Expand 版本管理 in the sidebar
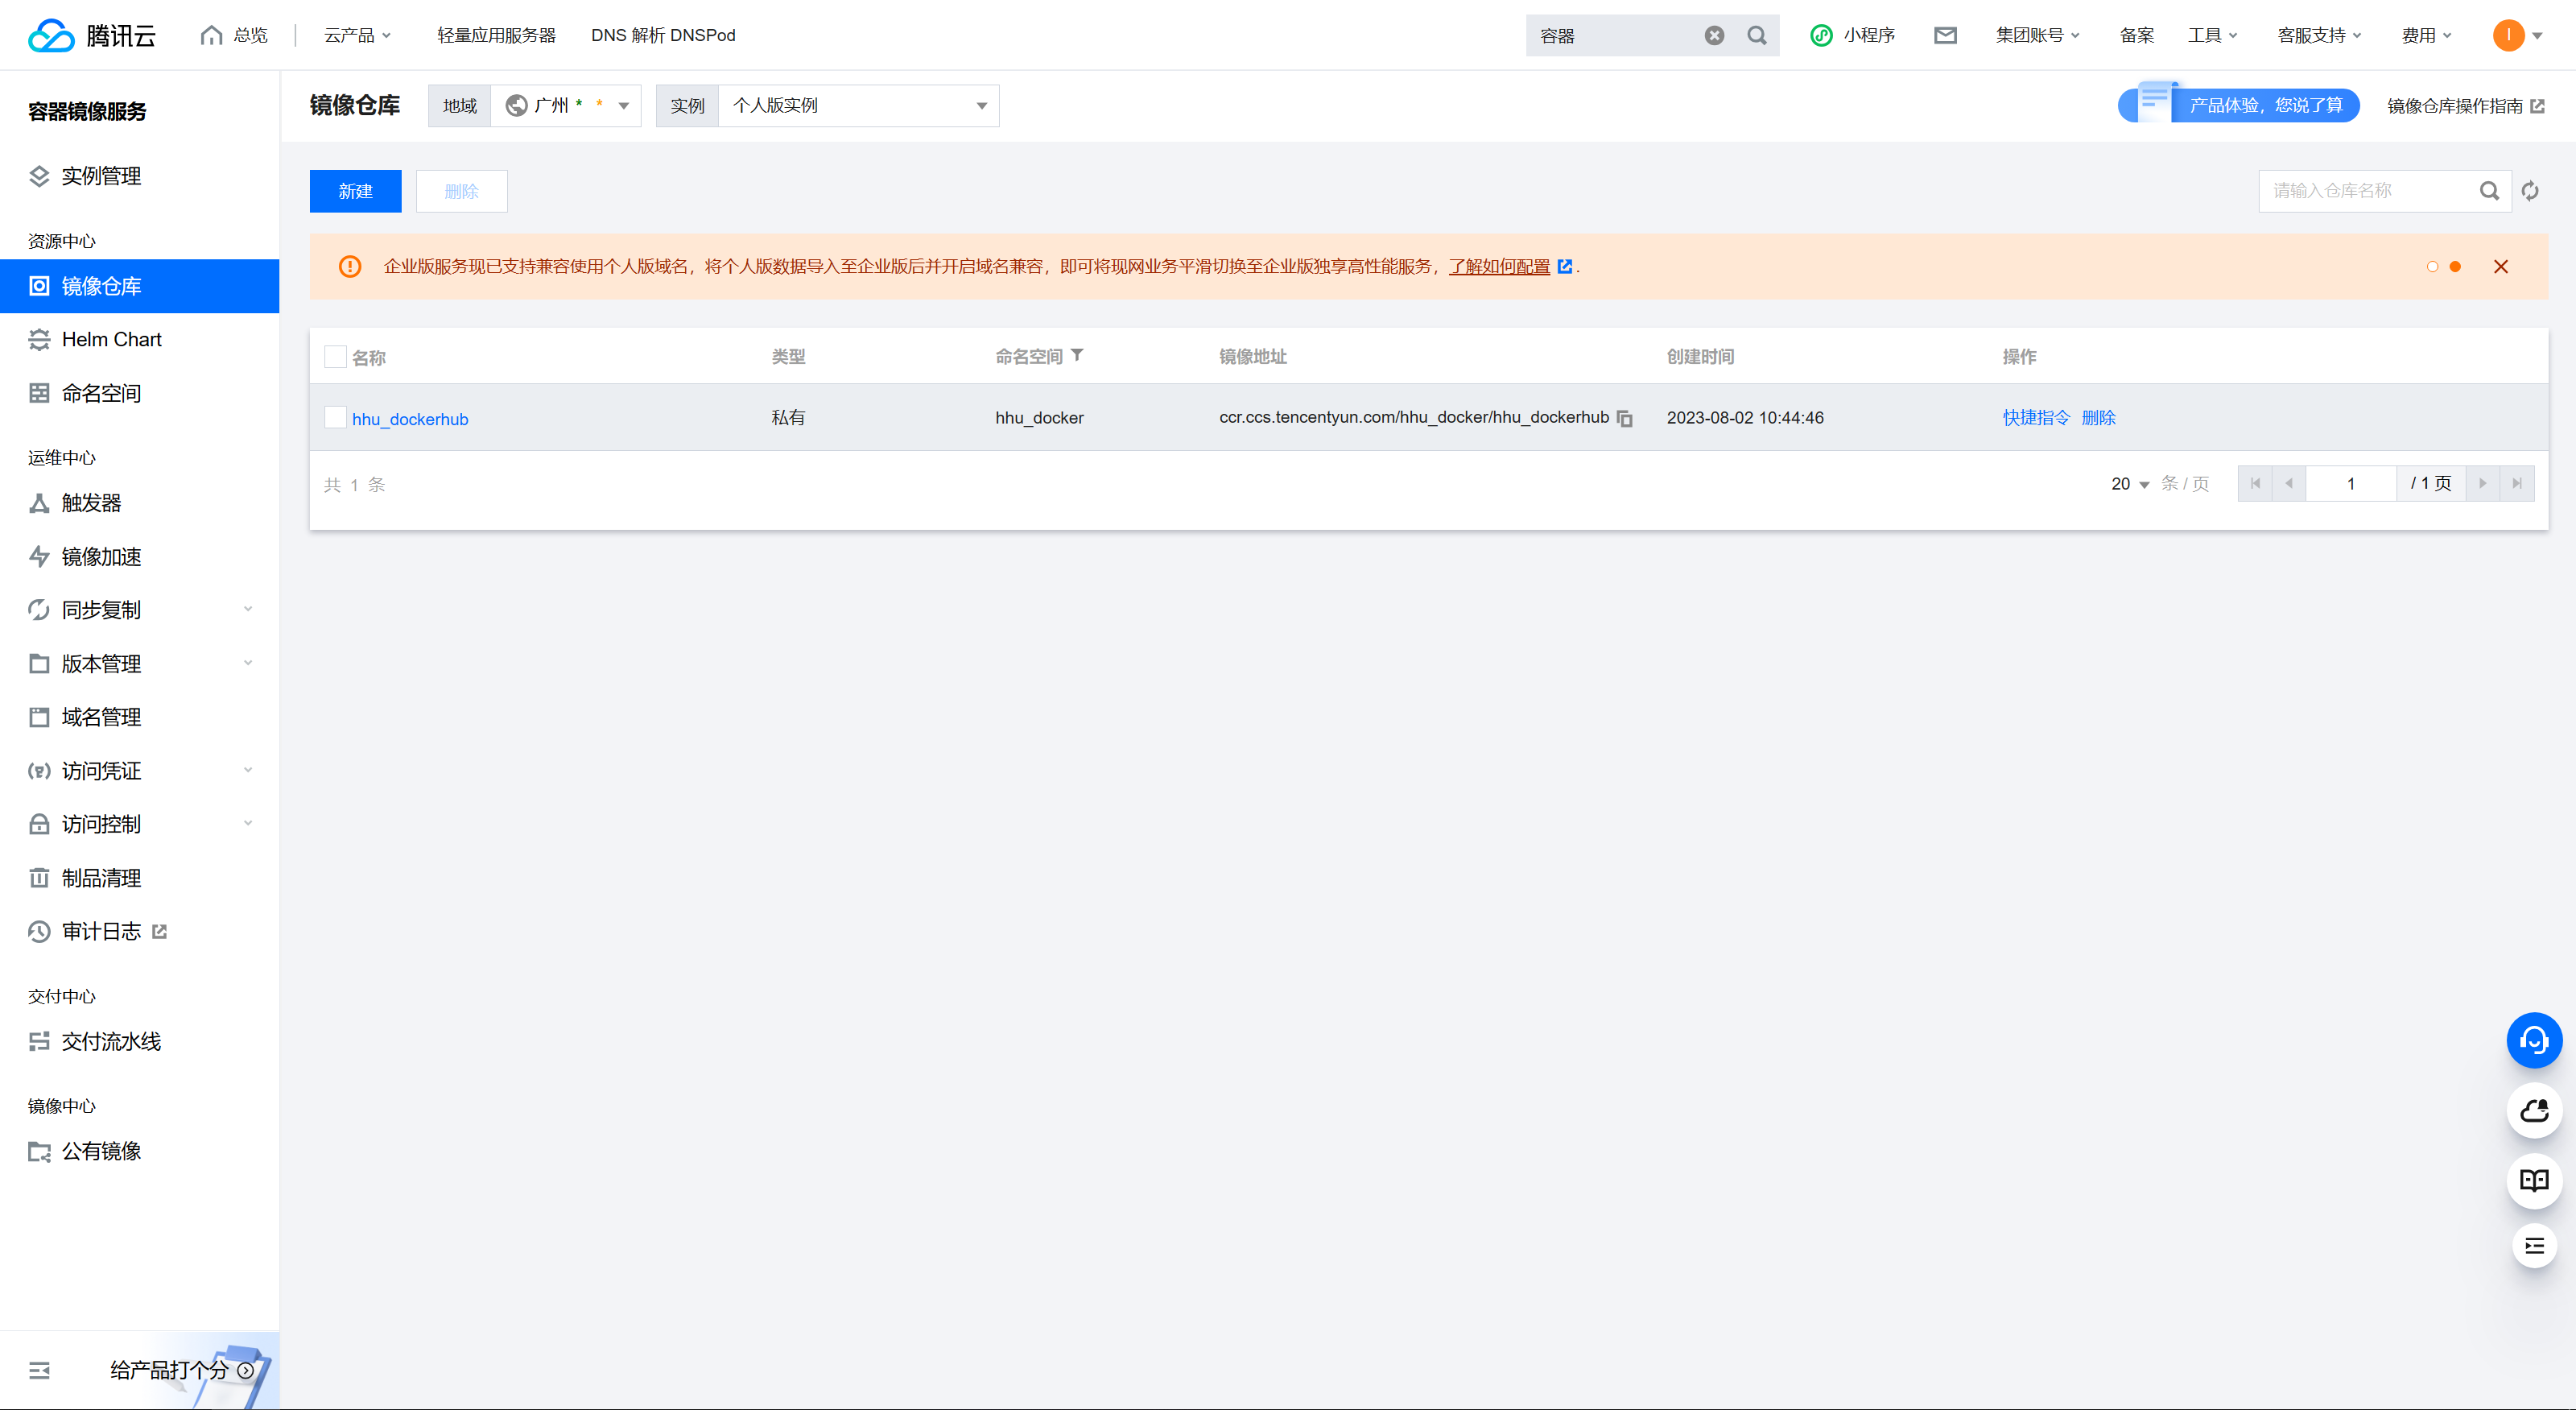The width and height of the screenshot is (2576, 1410). 139,663
